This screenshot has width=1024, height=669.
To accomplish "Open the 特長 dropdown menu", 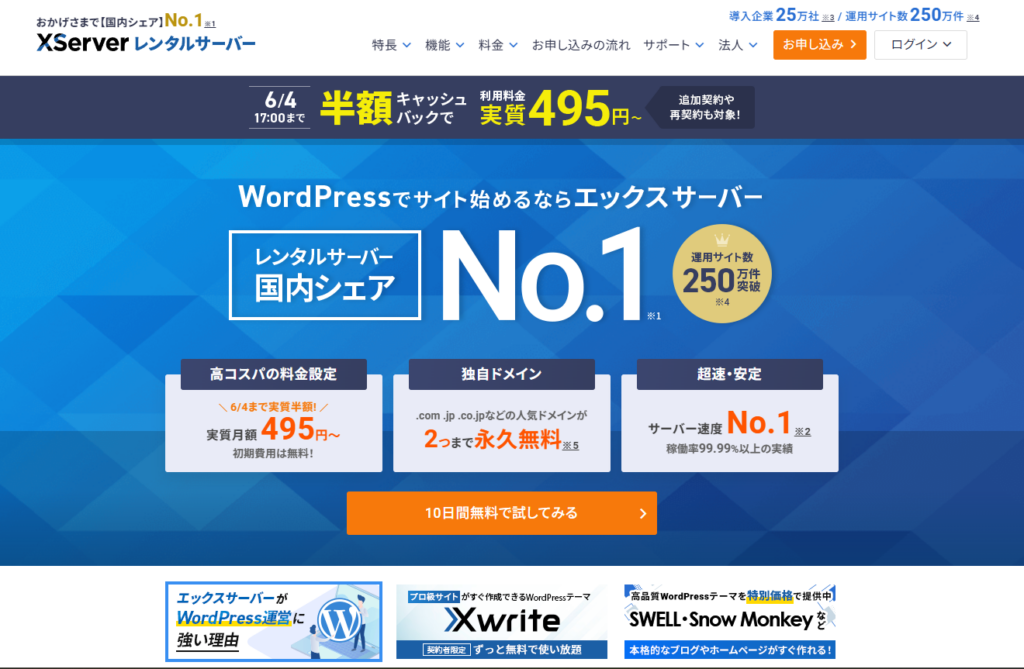I will click(x=391, y=45).
